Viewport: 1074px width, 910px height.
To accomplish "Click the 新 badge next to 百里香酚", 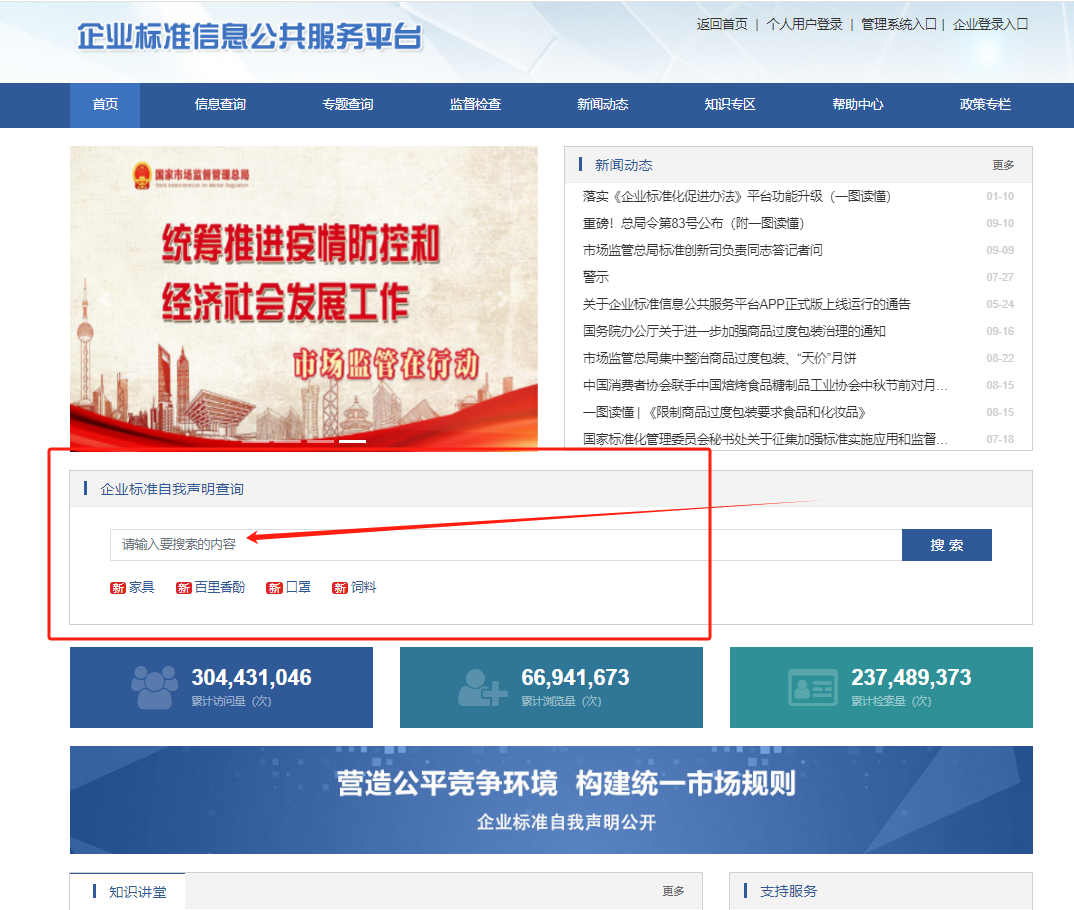I will click(182, 587).
